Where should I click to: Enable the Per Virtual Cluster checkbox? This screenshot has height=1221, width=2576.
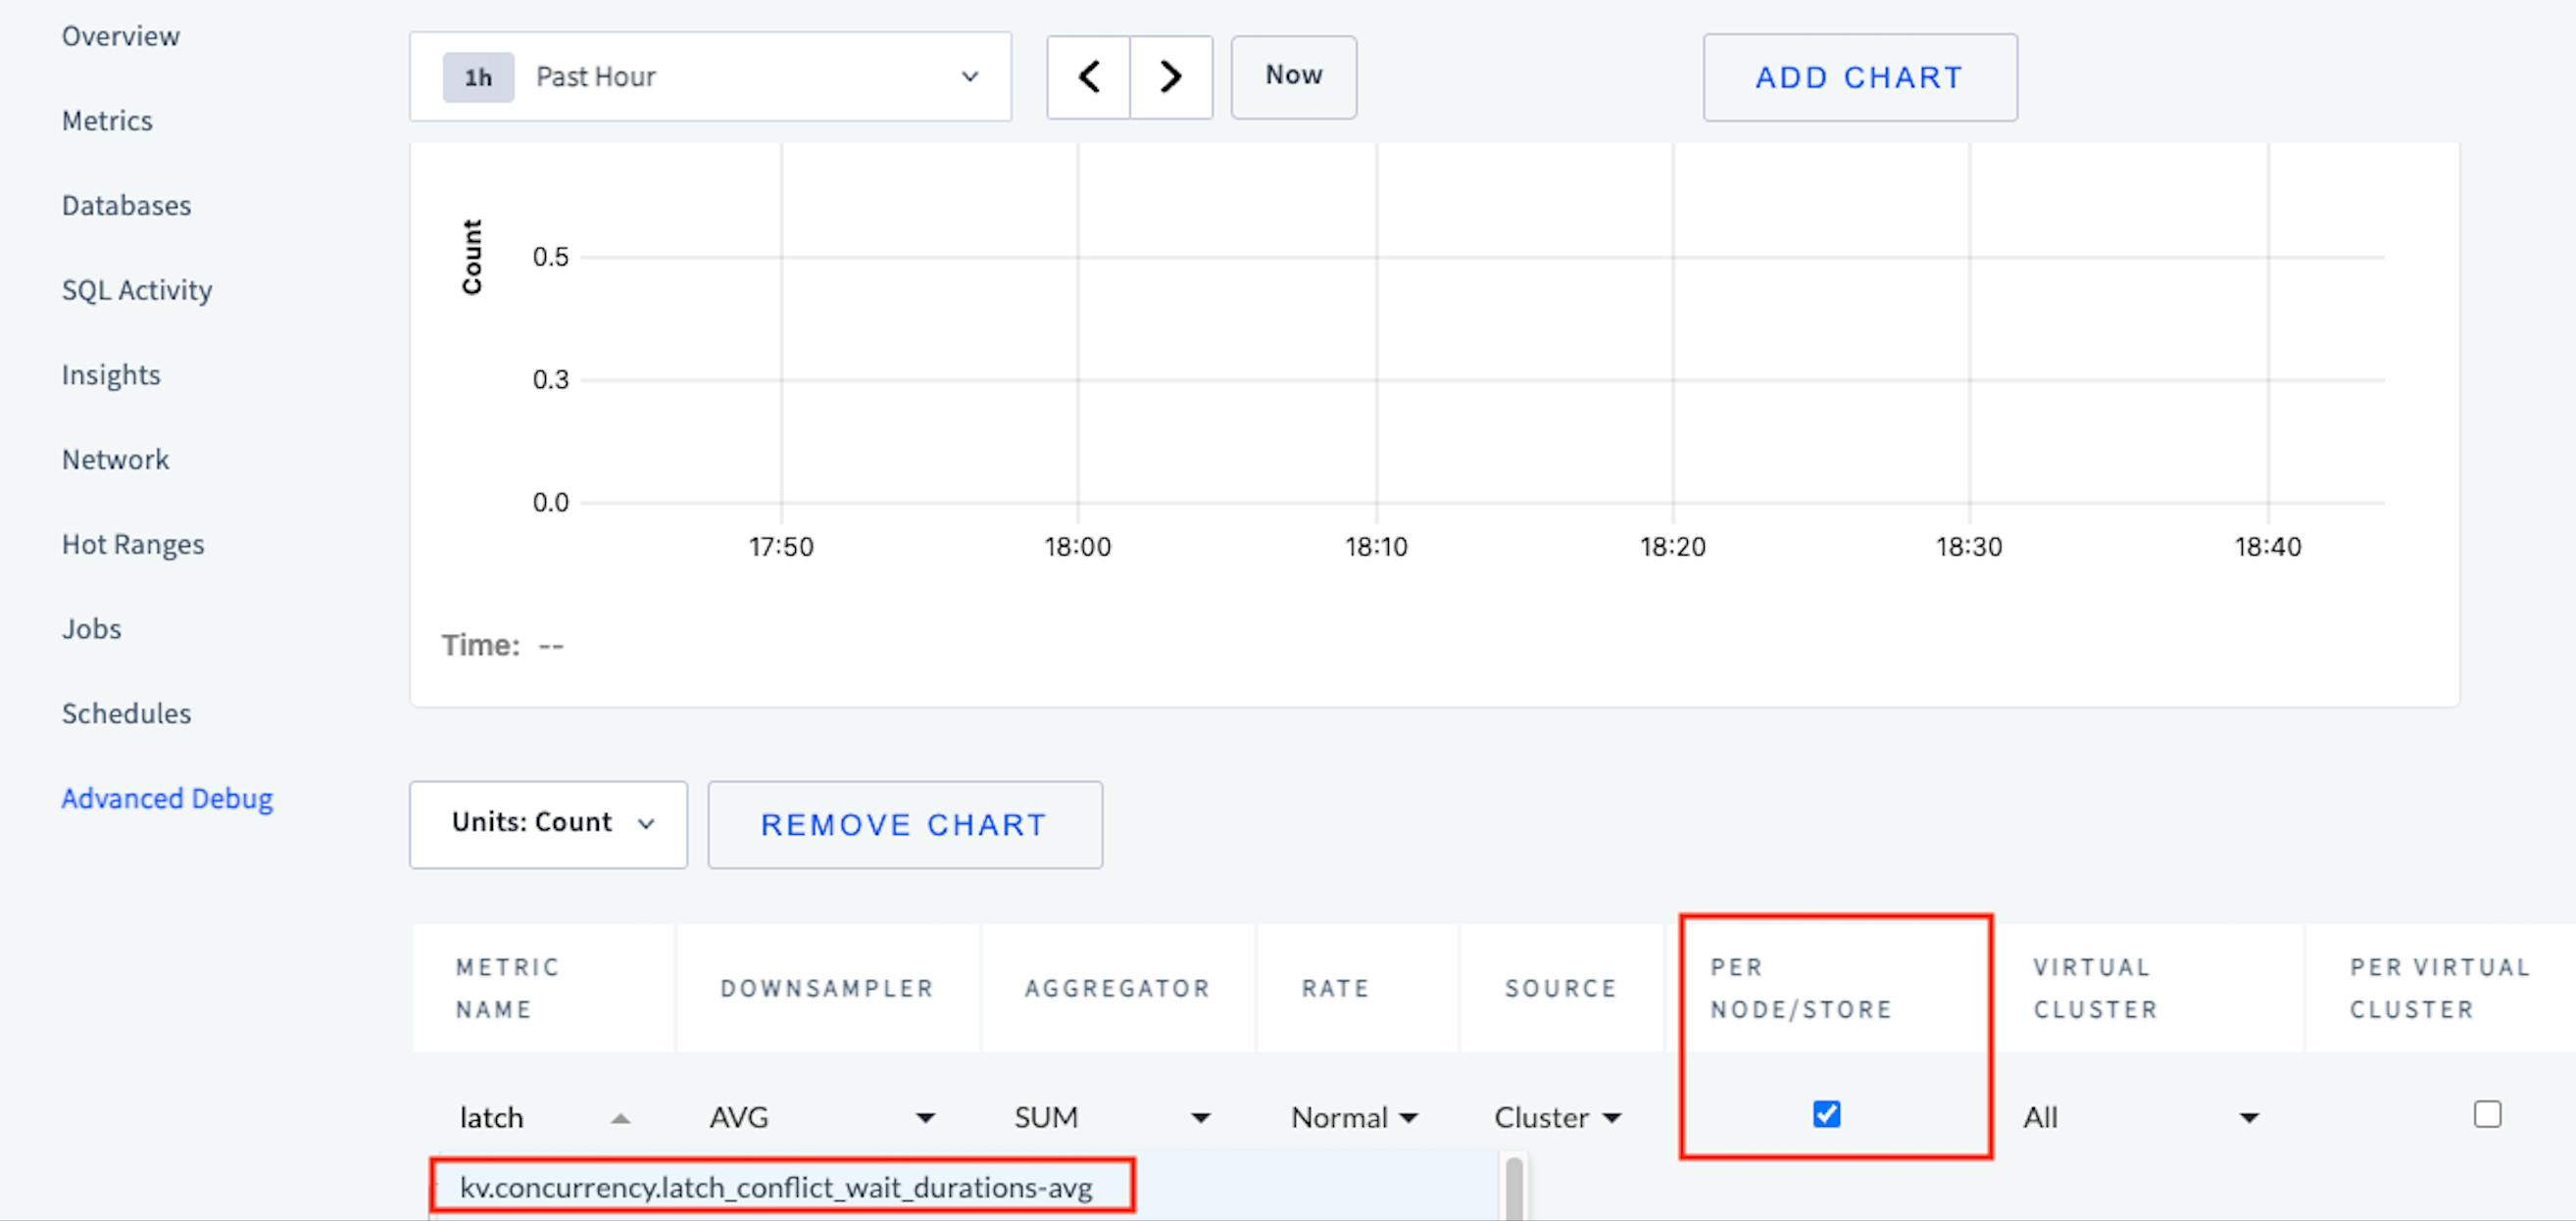coord(2487,1114)
